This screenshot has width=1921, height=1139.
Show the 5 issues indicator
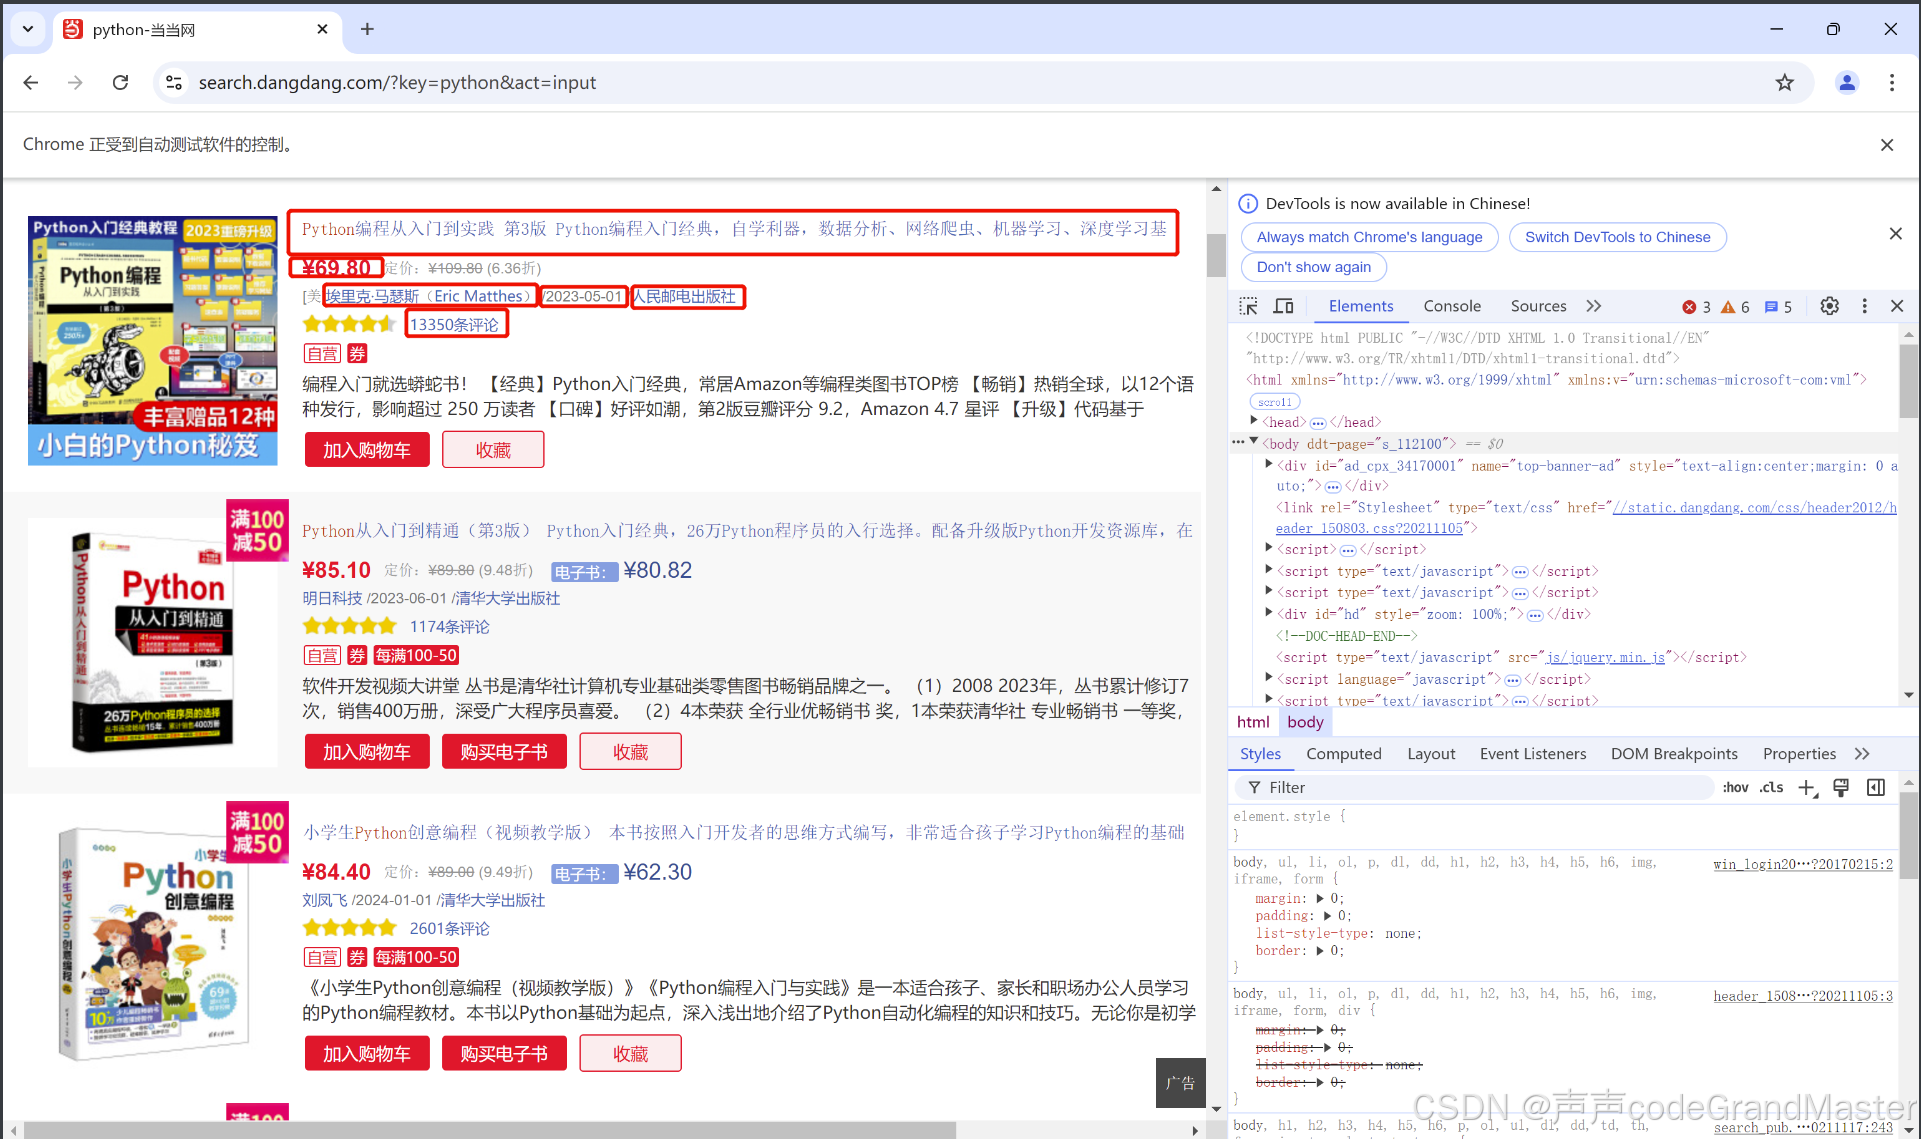(x=1778, y=307)
